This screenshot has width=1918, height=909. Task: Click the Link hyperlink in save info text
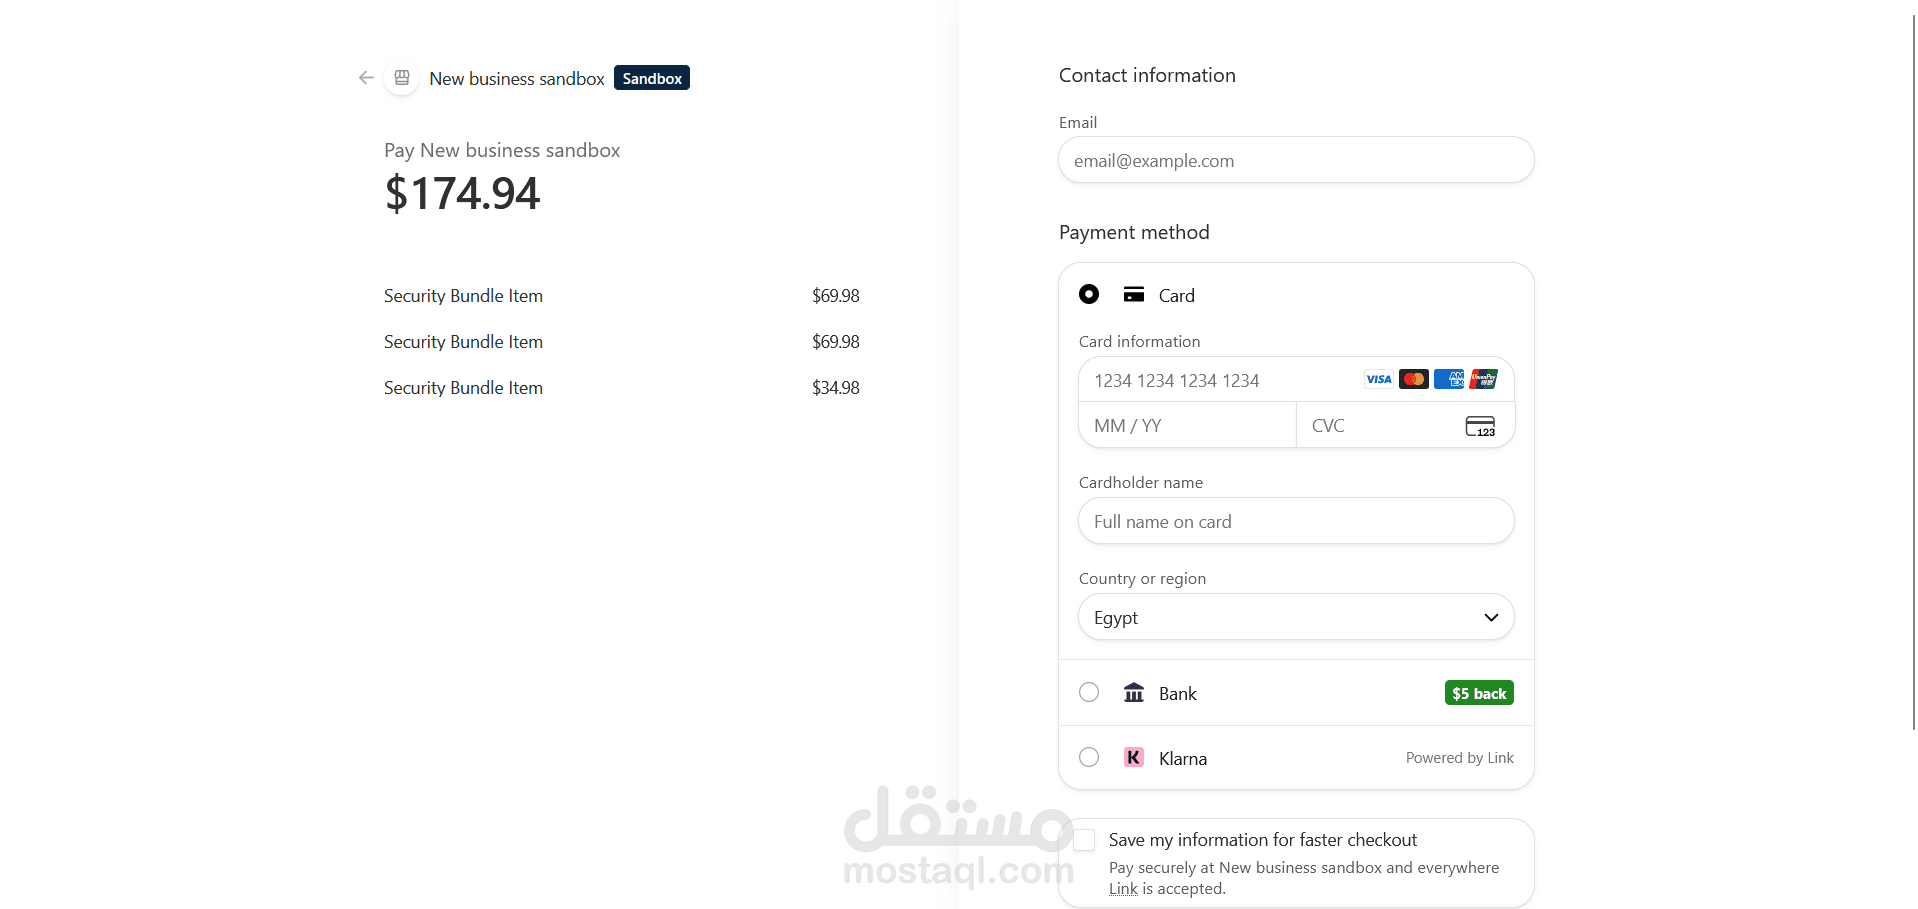(x=1123, y=889)
